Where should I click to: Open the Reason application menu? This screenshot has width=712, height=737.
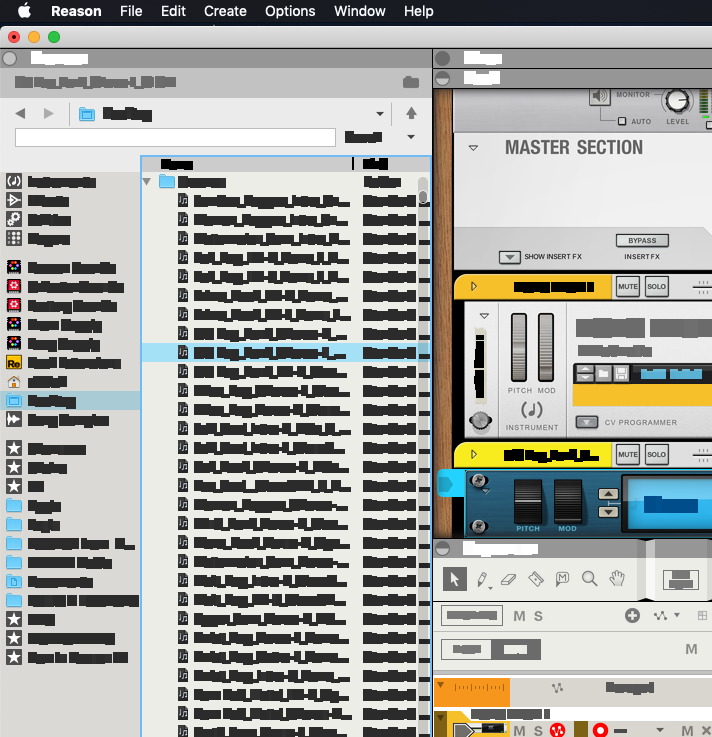click(76, 11)
